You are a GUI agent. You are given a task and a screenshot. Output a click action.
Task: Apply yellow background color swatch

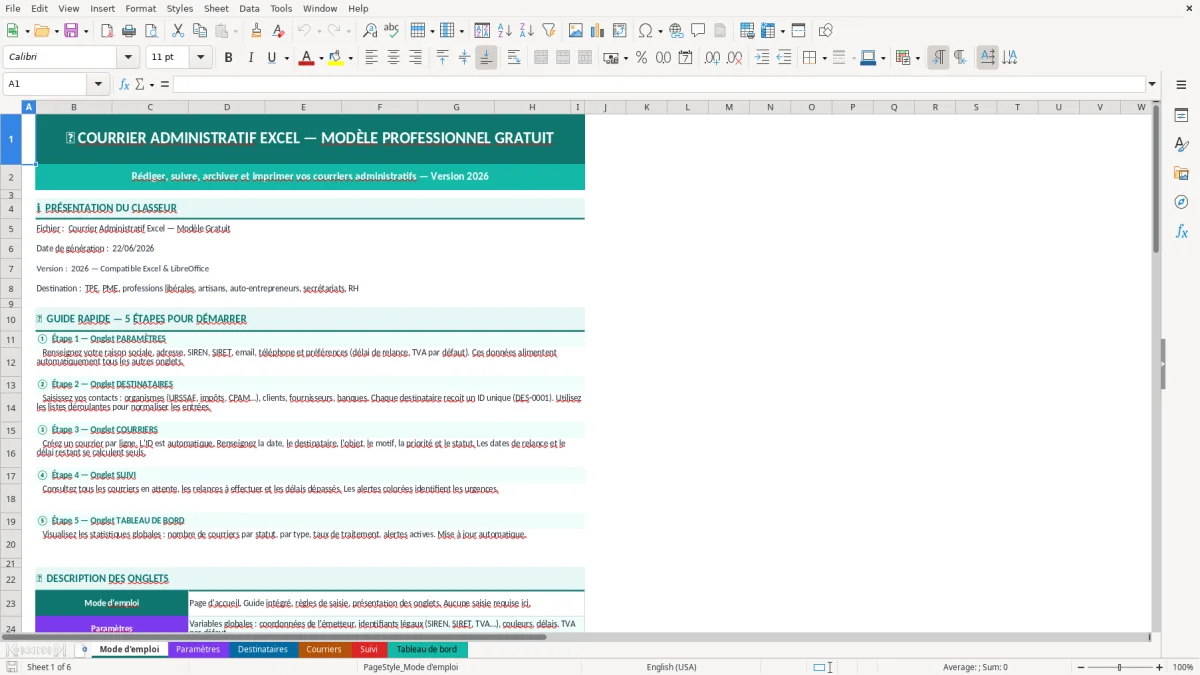(x=336, y=58)
